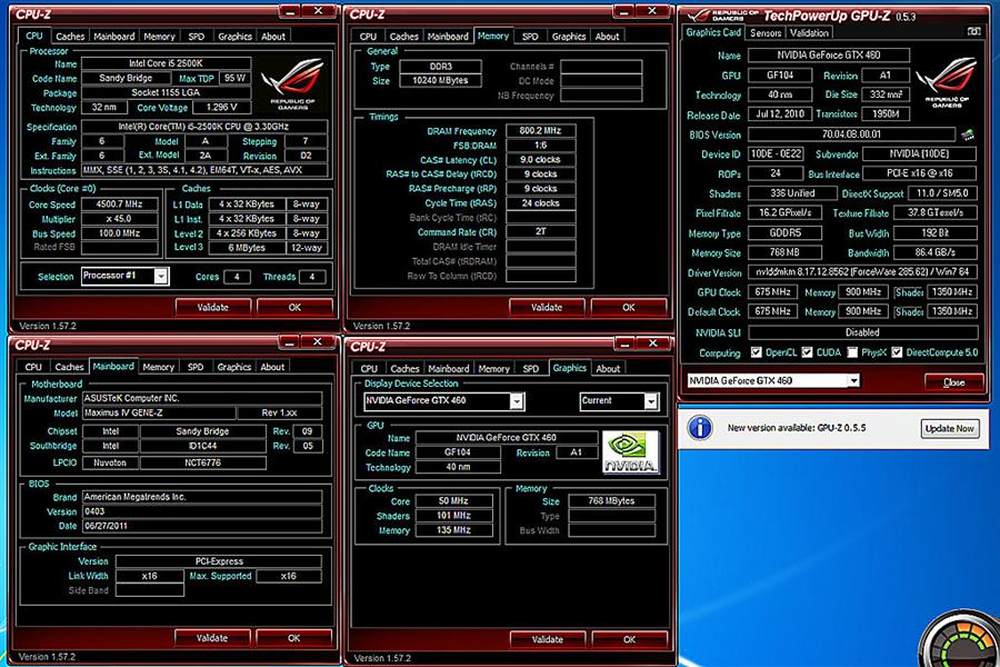Click the memory Size value 10240 MBytes
This screenshot has width=1000, height=667.
click(x=440, y=80)
